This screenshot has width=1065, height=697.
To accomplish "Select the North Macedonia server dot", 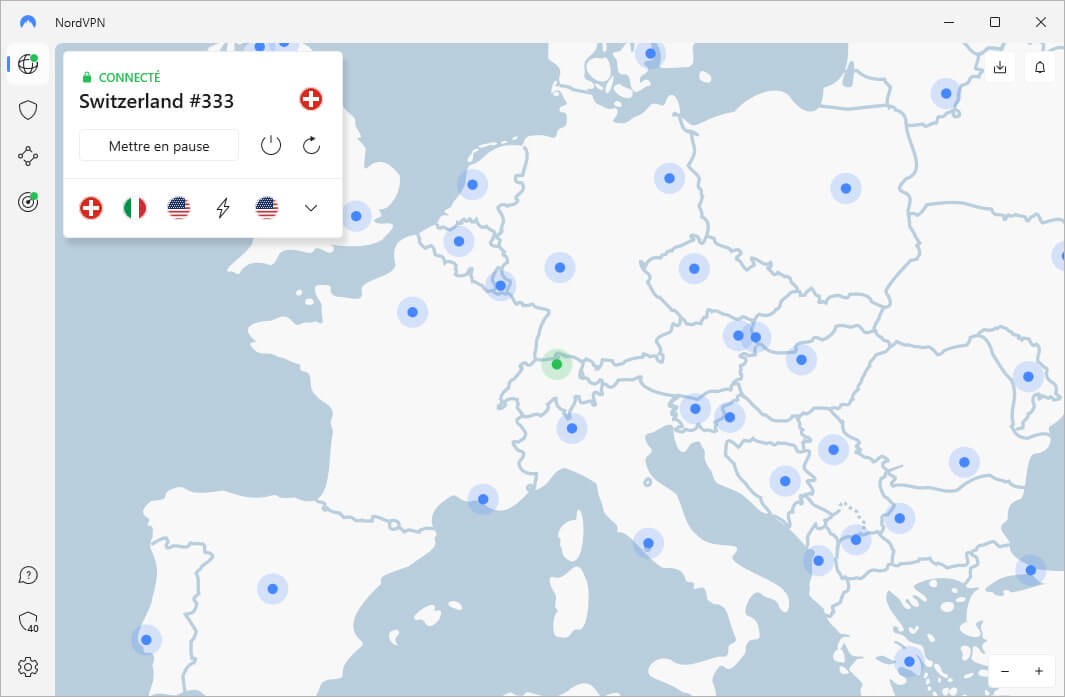I will coord(856,540).
